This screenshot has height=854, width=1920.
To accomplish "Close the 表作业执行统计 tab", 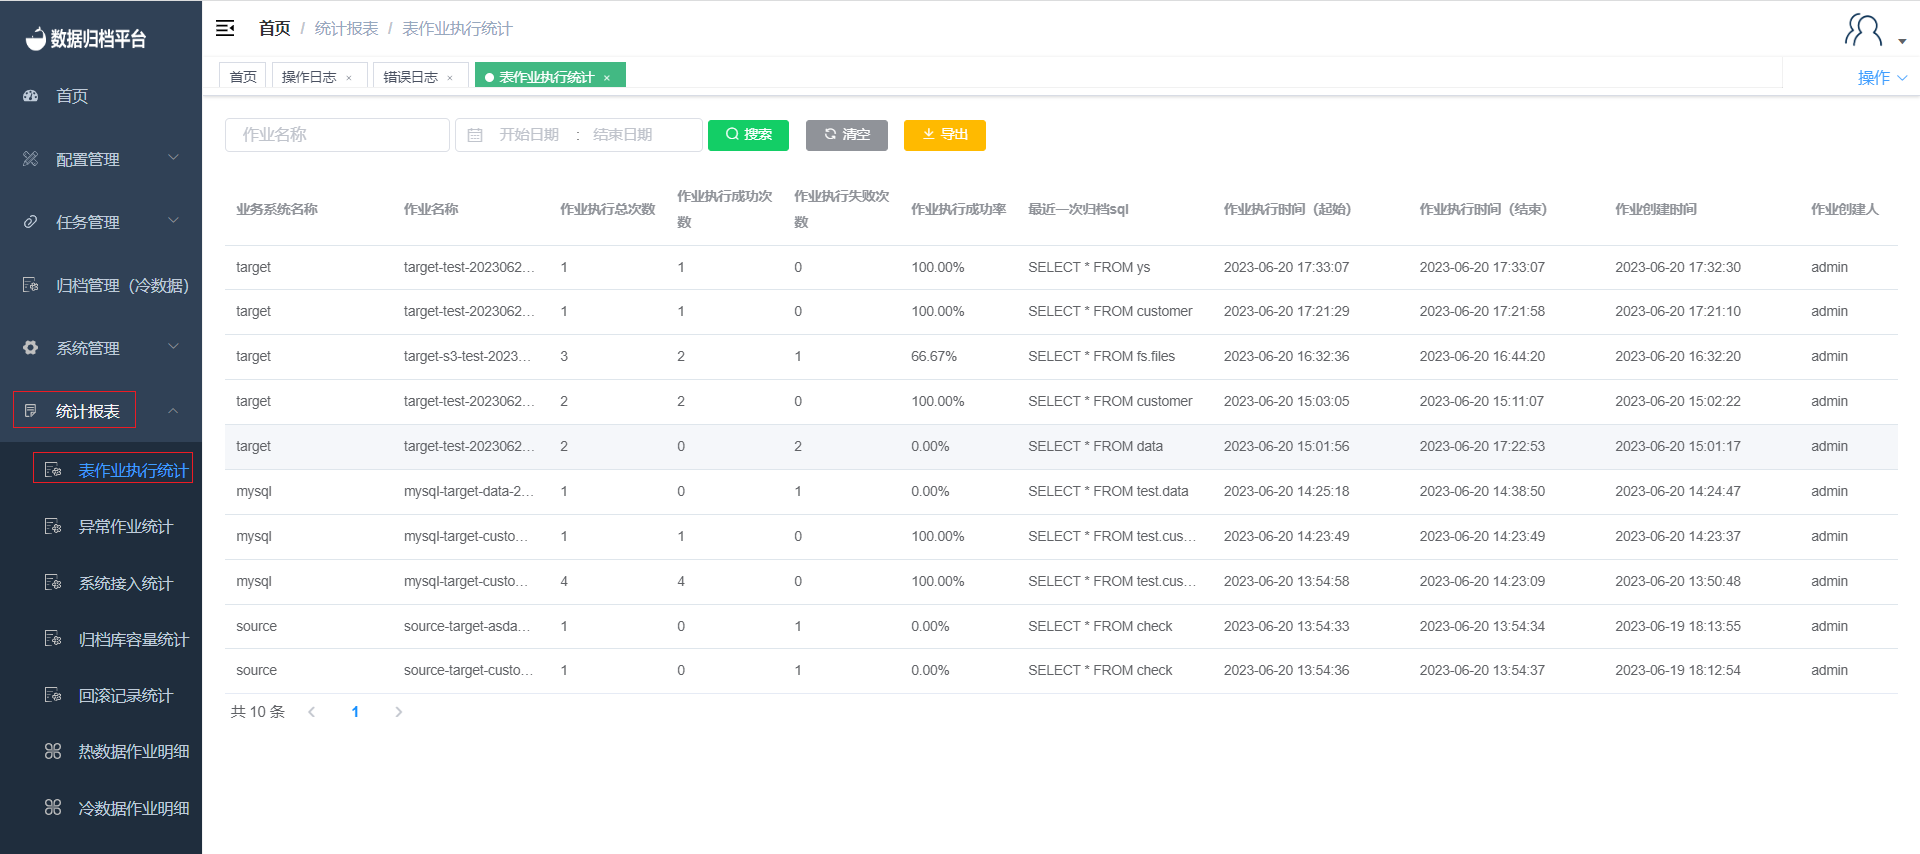I will (x=607, y=78).
